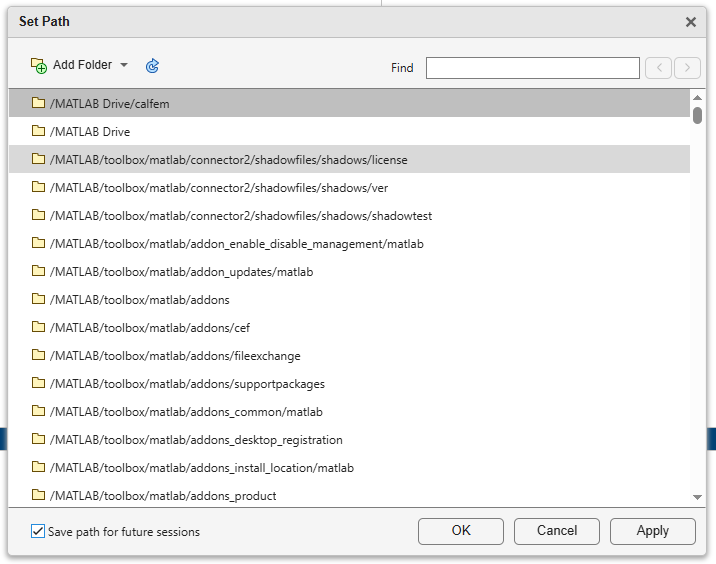The width and height of the screenshot is (716, 564).
Task: Select the shadows/ver path entry
Action: click(x=349, y=187)
